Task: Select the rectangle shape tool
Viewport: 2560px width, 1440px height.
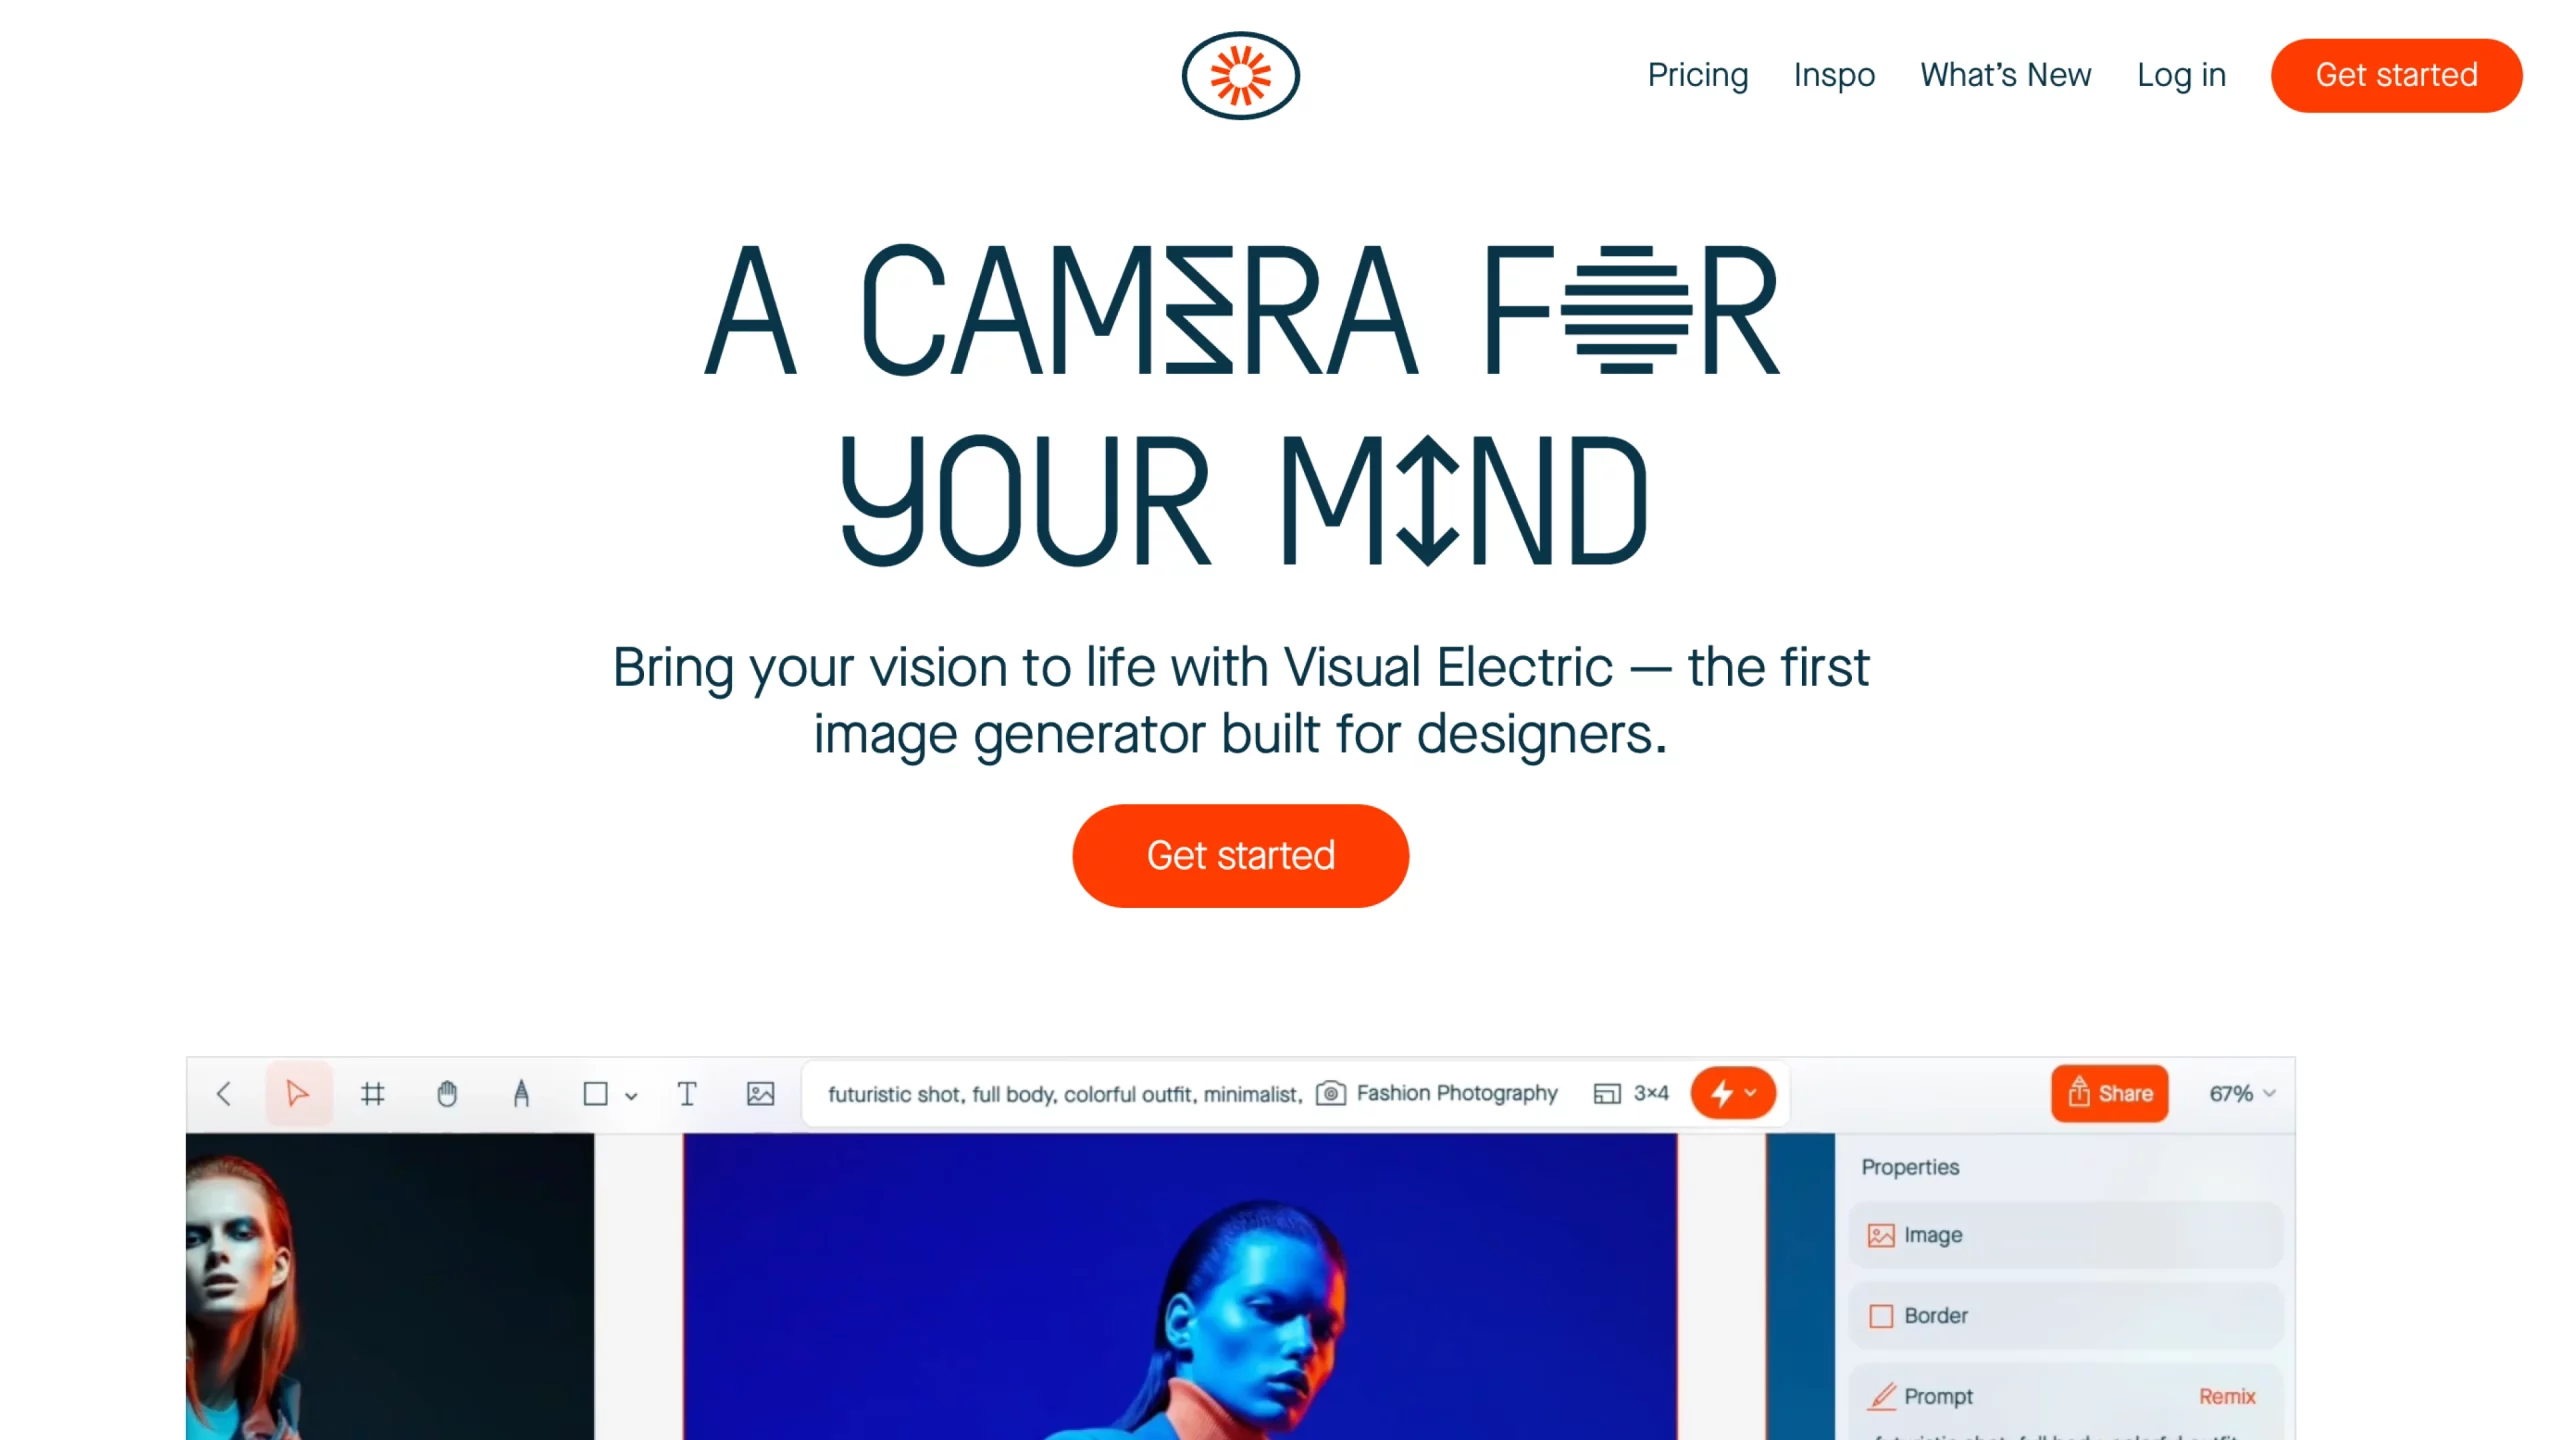Action: 596,1094
